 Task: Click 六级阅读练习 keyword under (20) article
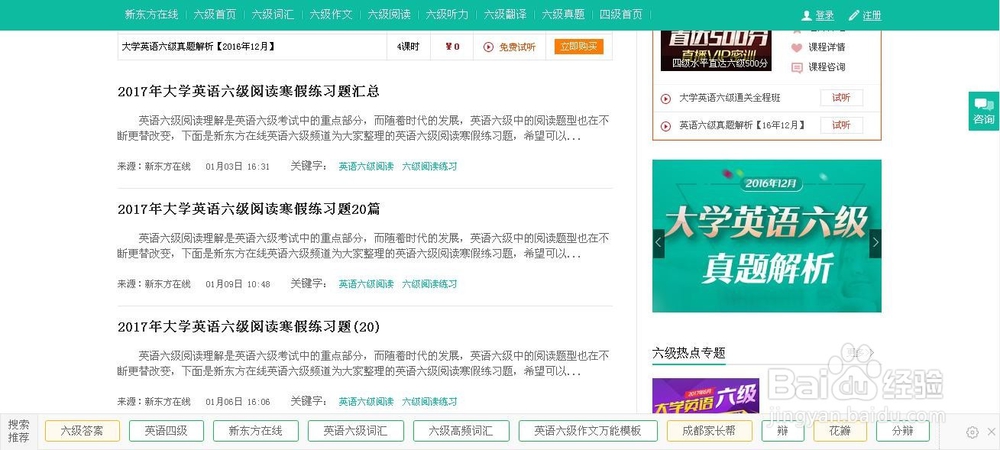tap(429, 402)
